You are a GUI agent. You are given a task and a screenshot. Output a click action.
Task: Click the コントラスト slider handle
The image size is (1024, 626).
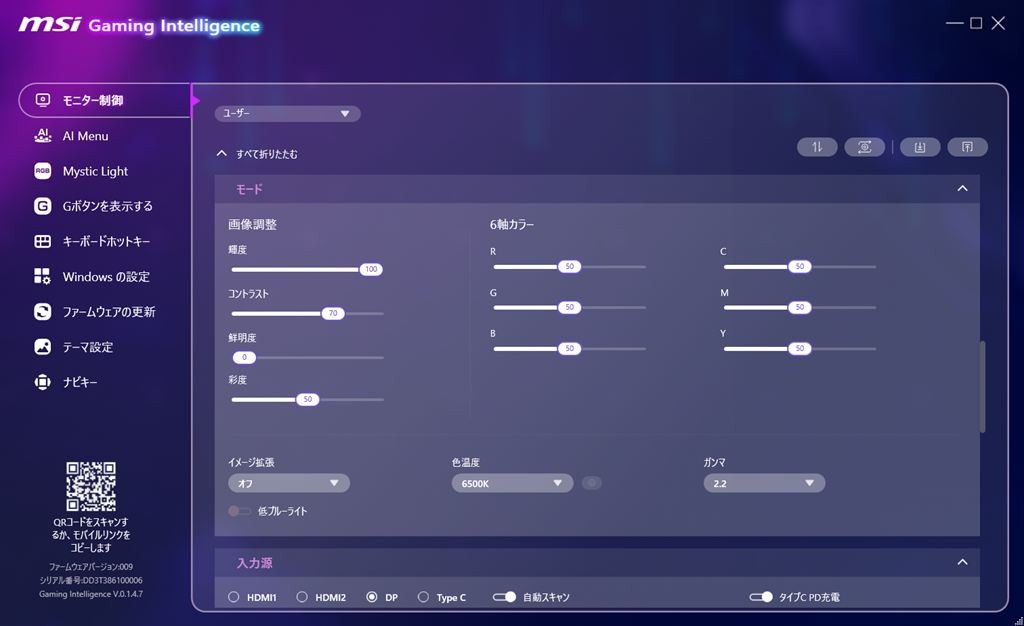point(333,313)
